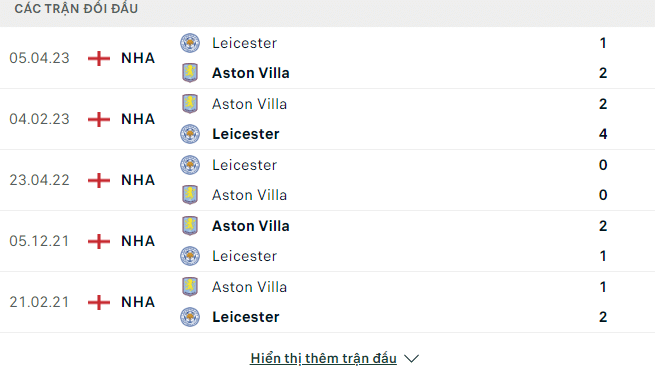Image resolution: width=655 pixels, height=372 pixels.
Task: Click 'Các trận đối đầu' section header
Action: [76, 9]
